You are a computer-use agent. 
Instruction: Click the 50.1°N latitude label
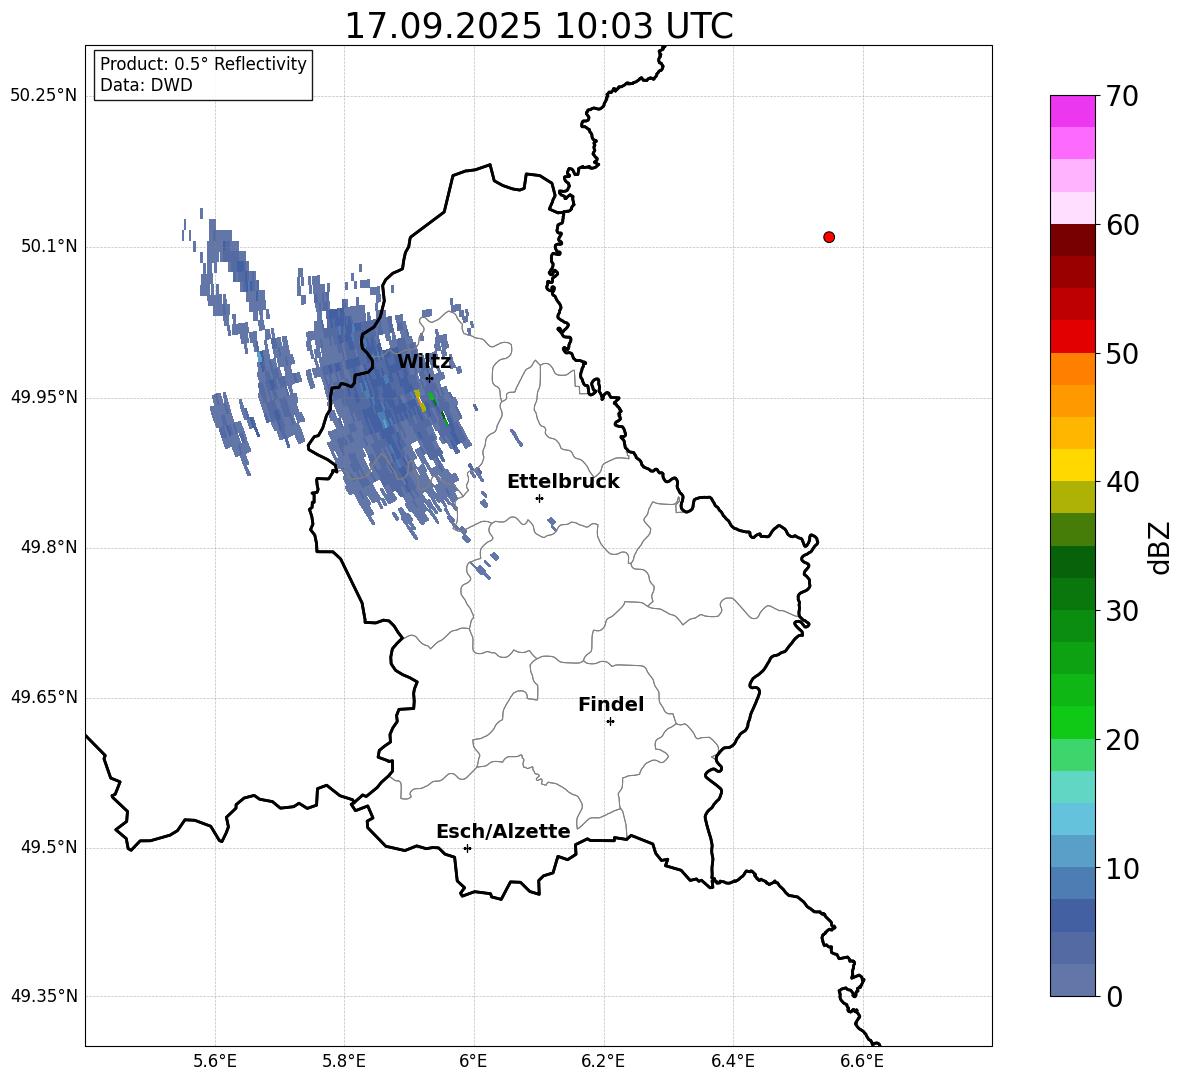pyautogui.click(x=48, y=246)
